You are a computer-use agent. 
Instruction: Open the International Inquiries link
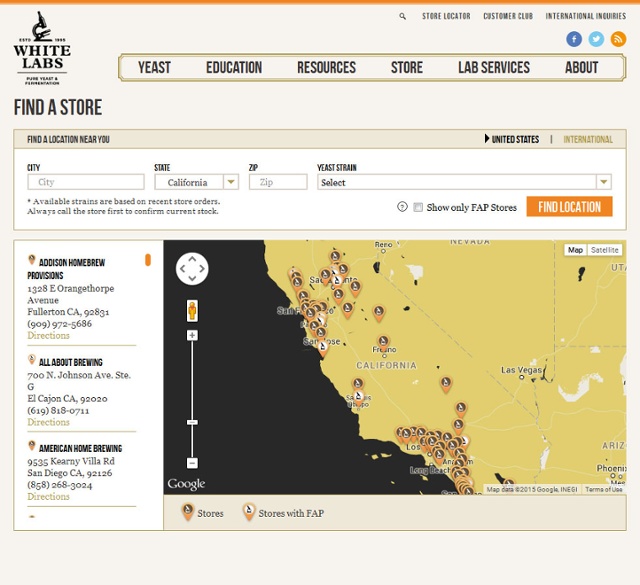586,16
